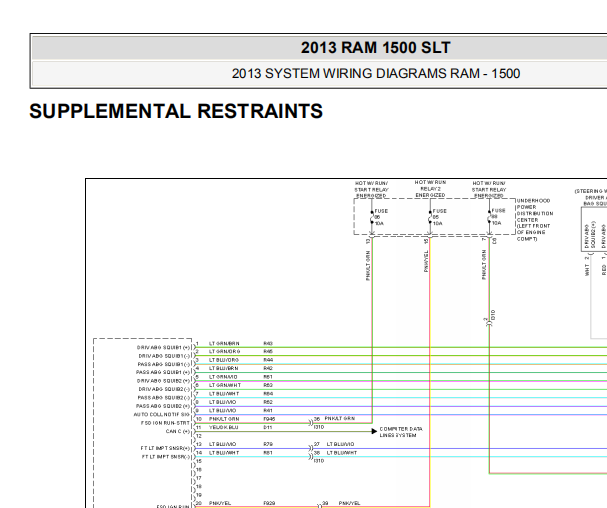
Task: Click the "PASS ABG SQUIB1 (-)" pin label
Action: (x=164, y=364)
